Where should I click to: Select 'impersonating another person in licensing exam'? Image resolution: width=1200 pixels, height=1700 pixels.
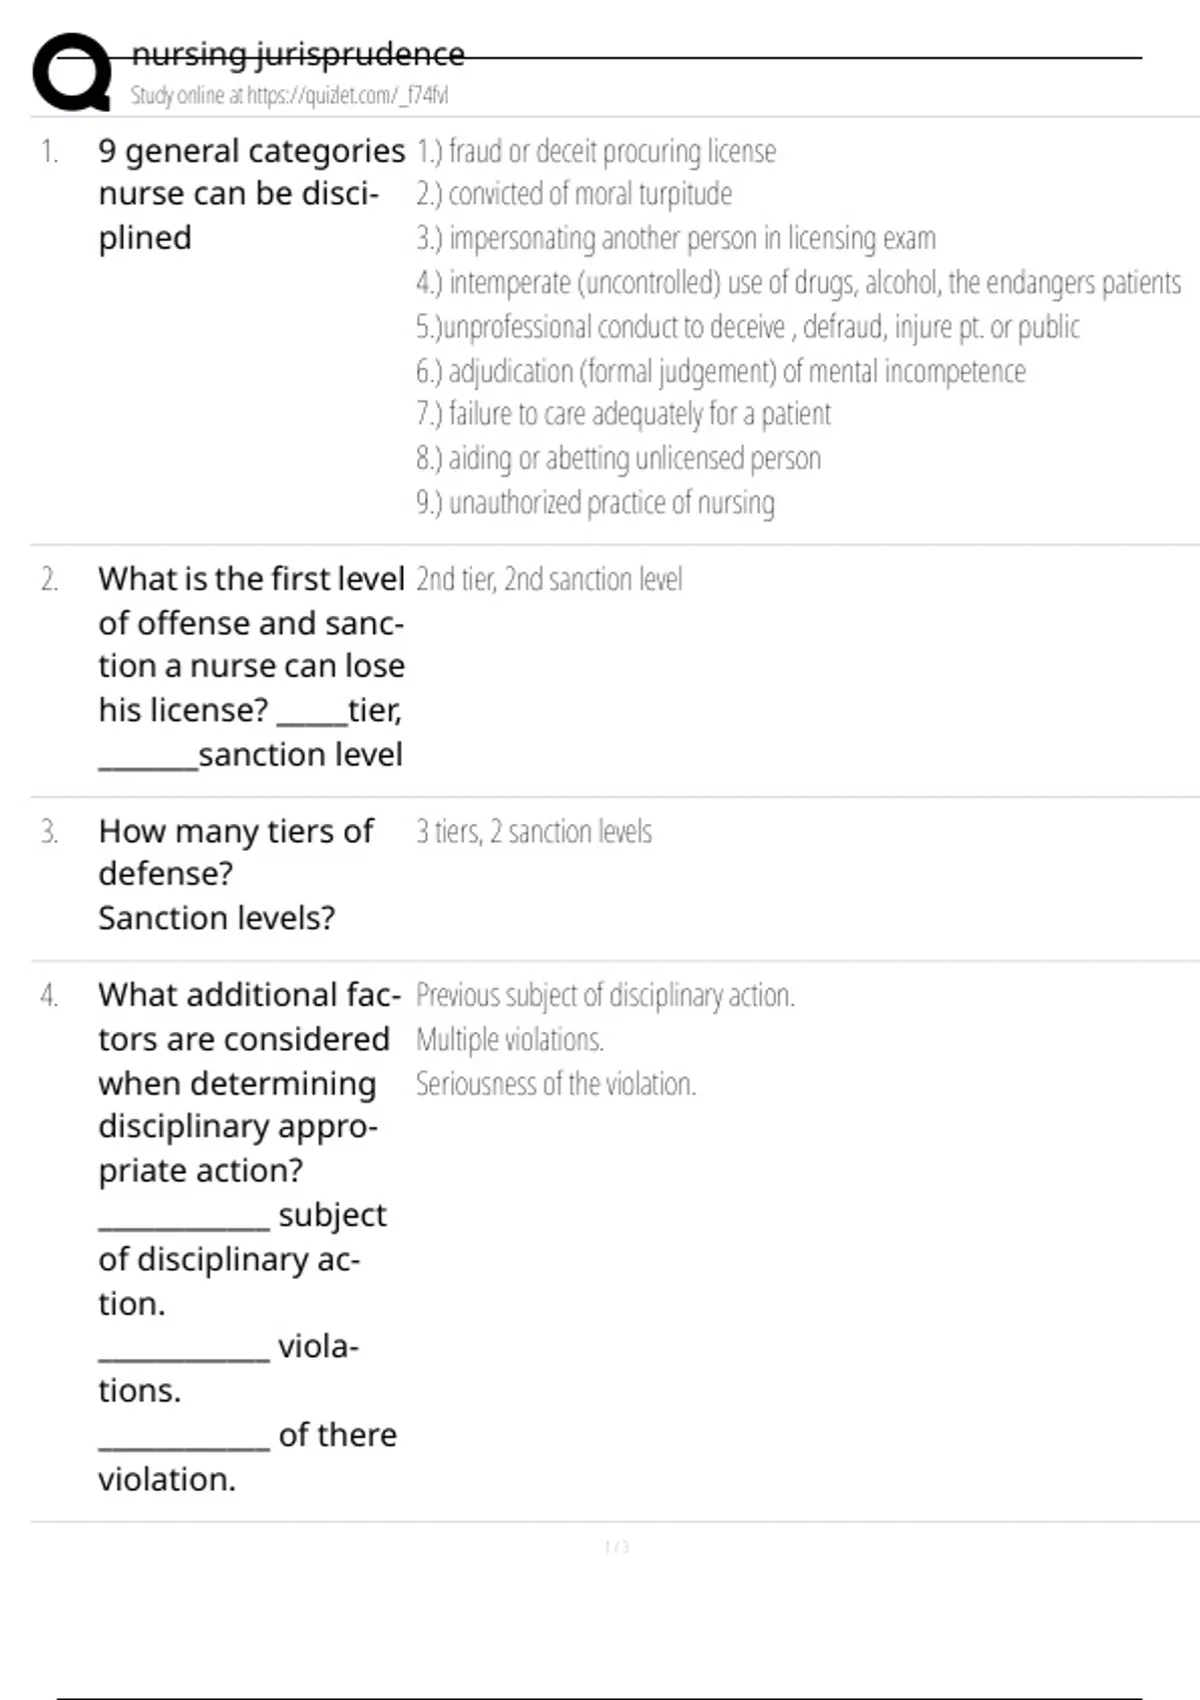click(676, 239)
